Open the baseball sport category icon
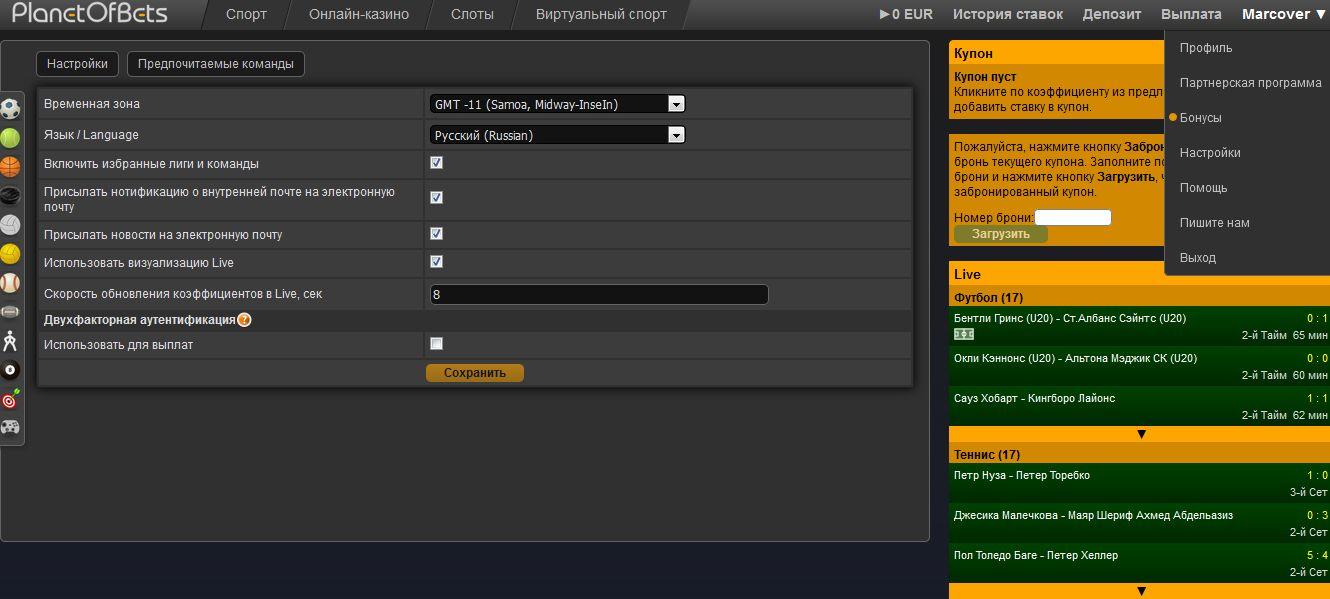Image resolution: width=1330 pixels, height=599 pixels. [x=10, y=283]
